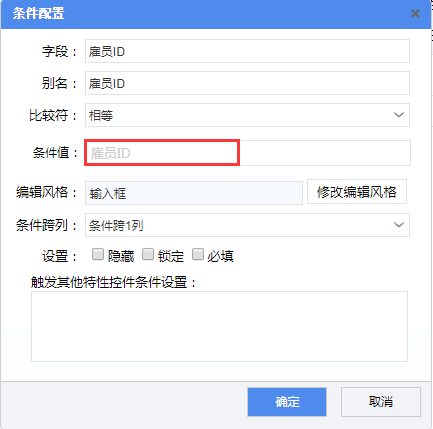The height and width of the screenshot is (429, 433).
Task: Click the 必填 label text next to its checkbox
Action: click(x=220, y=256)
